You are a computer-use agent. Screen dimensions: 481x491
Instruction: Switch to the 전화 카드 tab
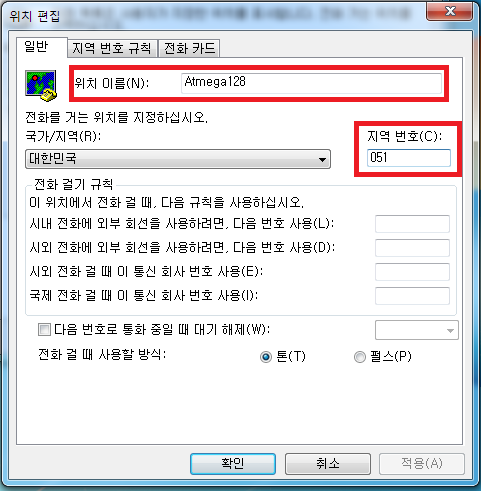[x=189, y=48]
